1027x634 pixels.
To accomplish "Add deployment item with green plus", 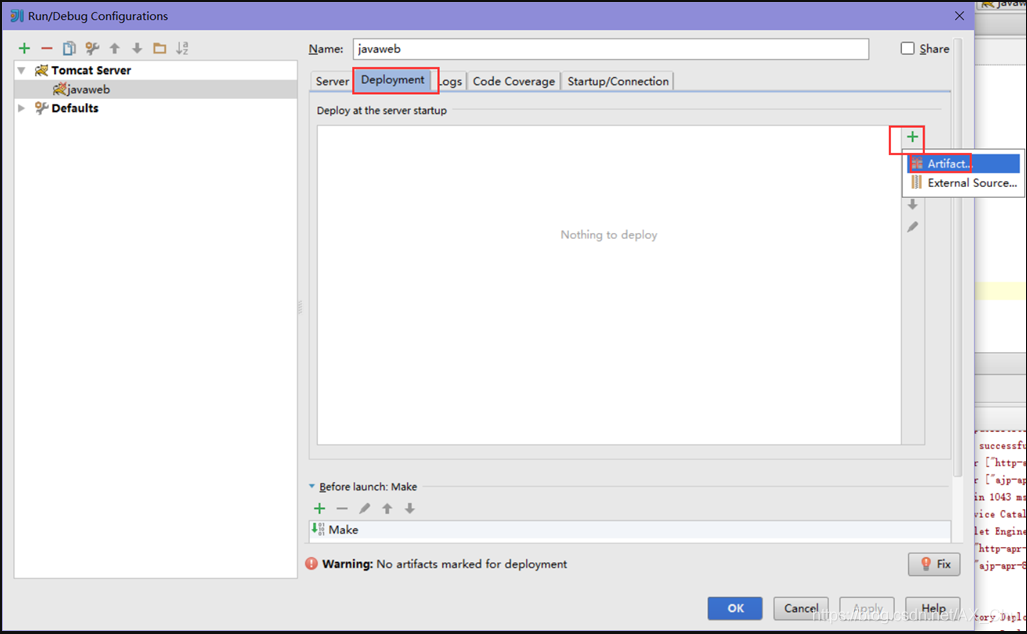I will point(912,137).
